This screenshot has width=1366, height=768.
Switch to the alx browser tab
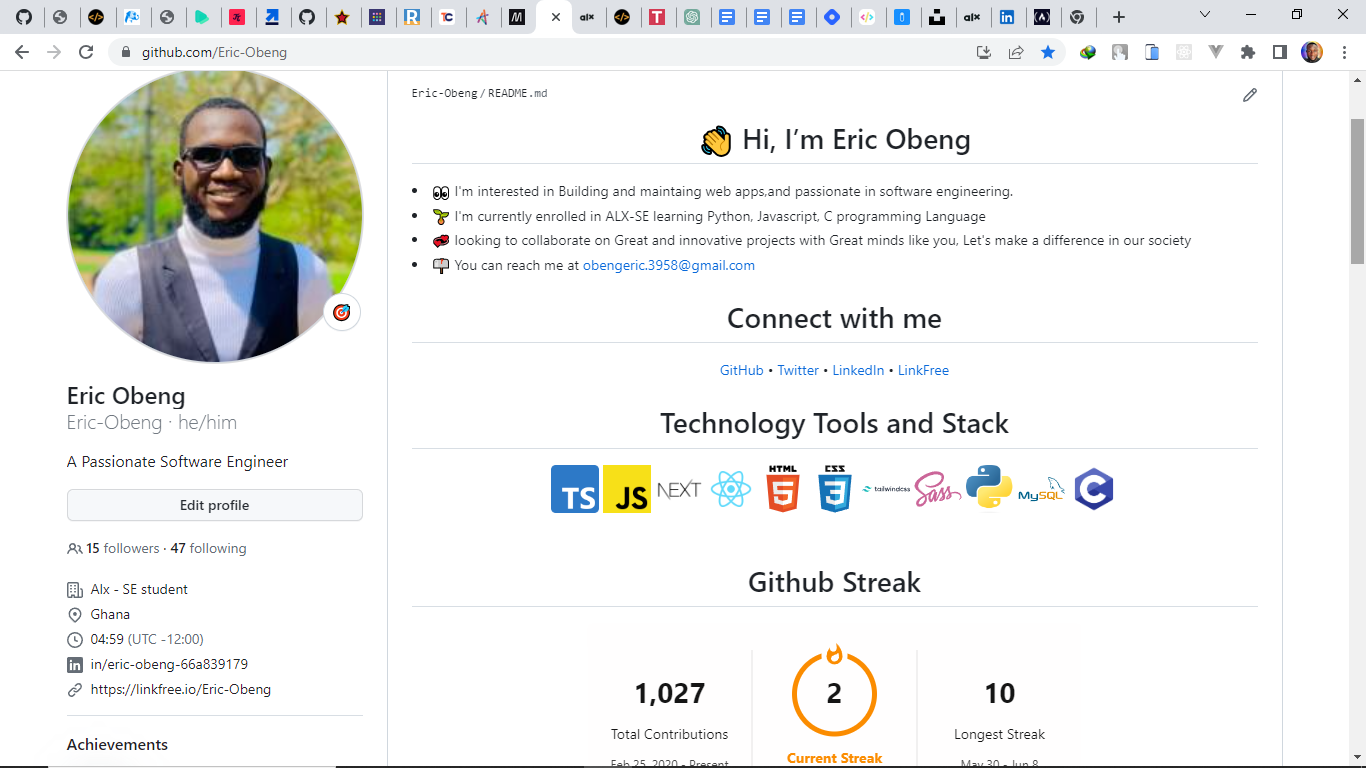coord(589,16)
